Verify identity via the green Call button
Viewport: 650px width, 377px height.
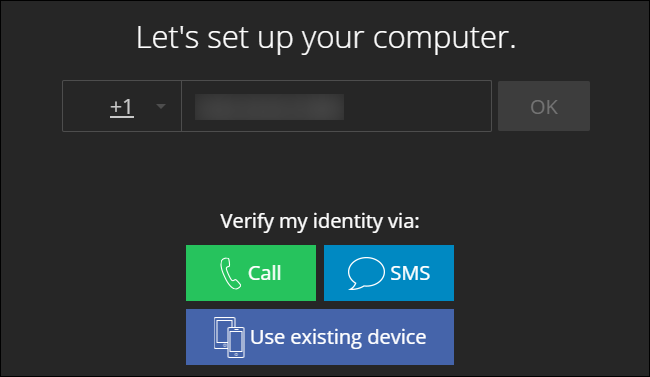click(251, 273)
